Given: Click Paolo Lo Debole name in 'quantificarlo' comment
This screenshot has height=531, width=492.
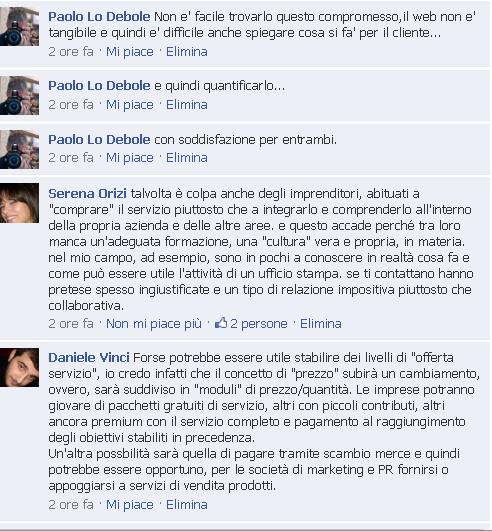Looking at the screenshot, I should point(99,86).
